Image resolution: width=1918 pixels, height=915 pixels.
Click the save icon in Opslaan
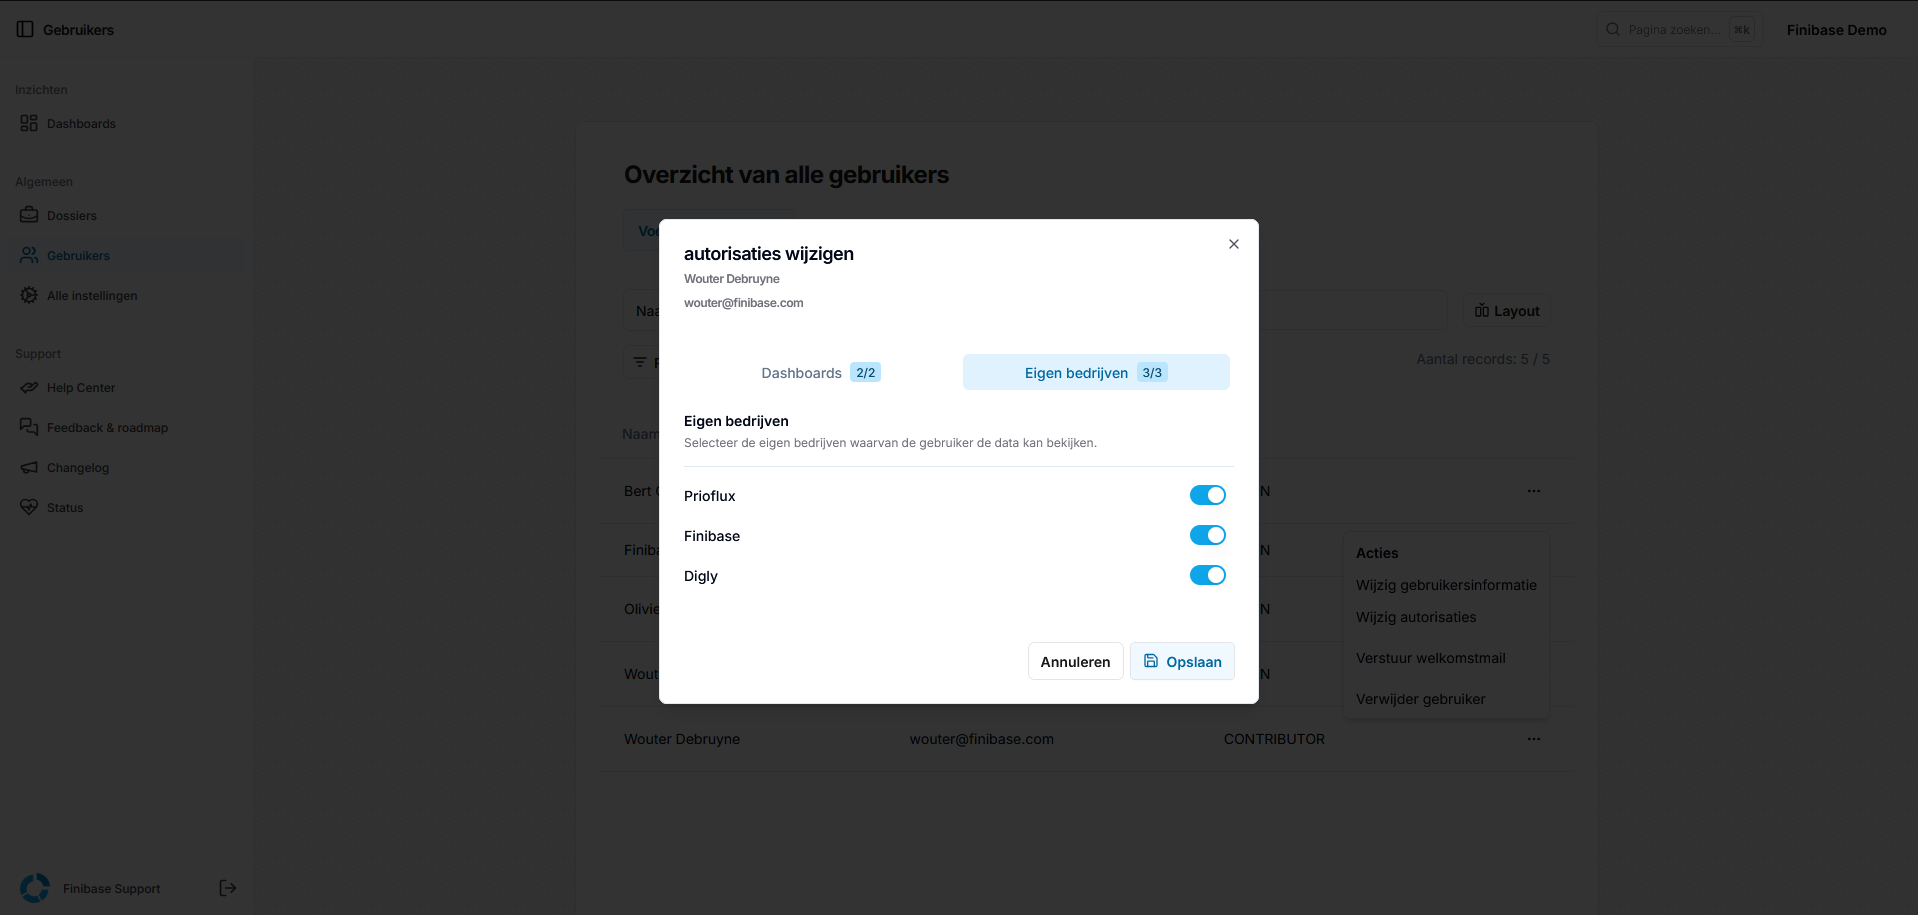coord(1151,661)
